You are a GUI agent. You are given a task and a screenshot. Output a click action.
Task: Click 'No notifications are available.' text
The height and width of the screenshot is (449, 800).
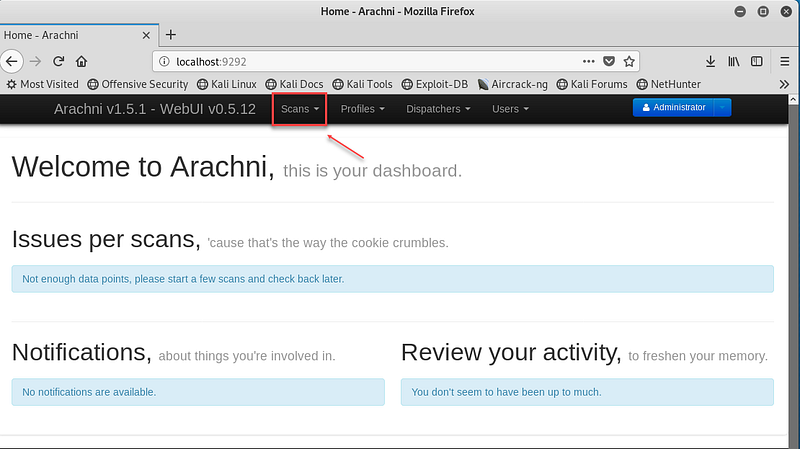coord(89,392)
